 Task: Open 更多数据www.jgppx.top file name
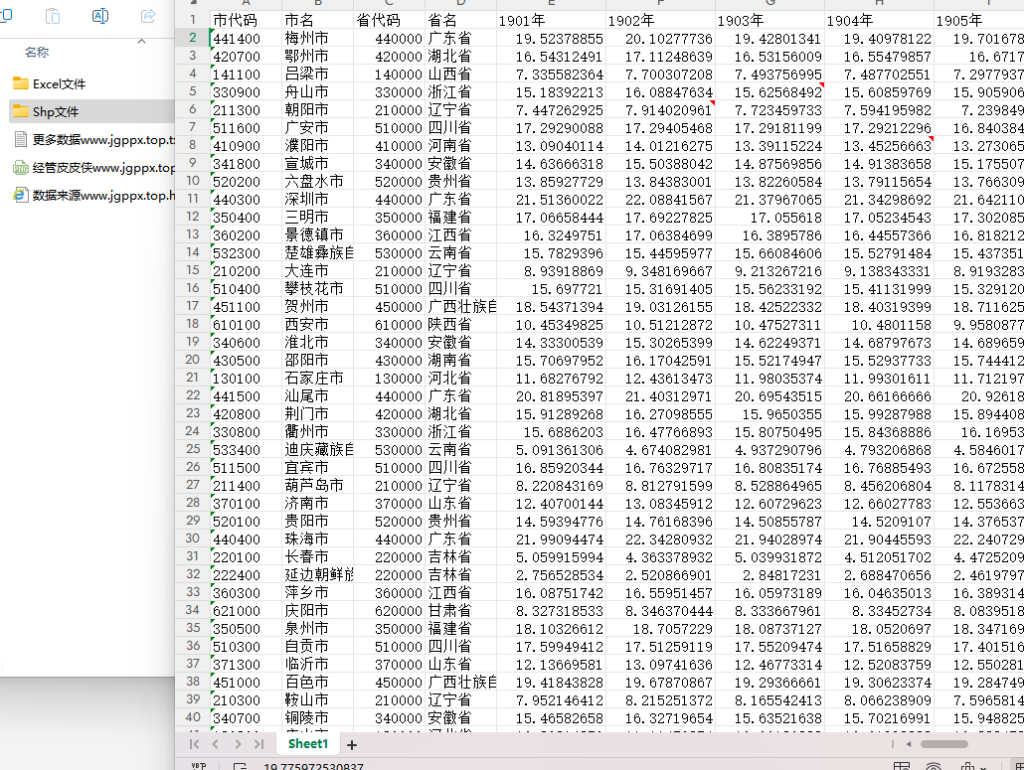(104, 140)
